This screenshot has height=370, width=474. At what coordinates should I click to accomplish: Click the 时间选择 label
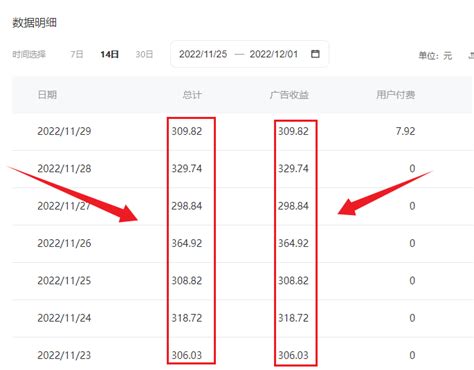29,54
